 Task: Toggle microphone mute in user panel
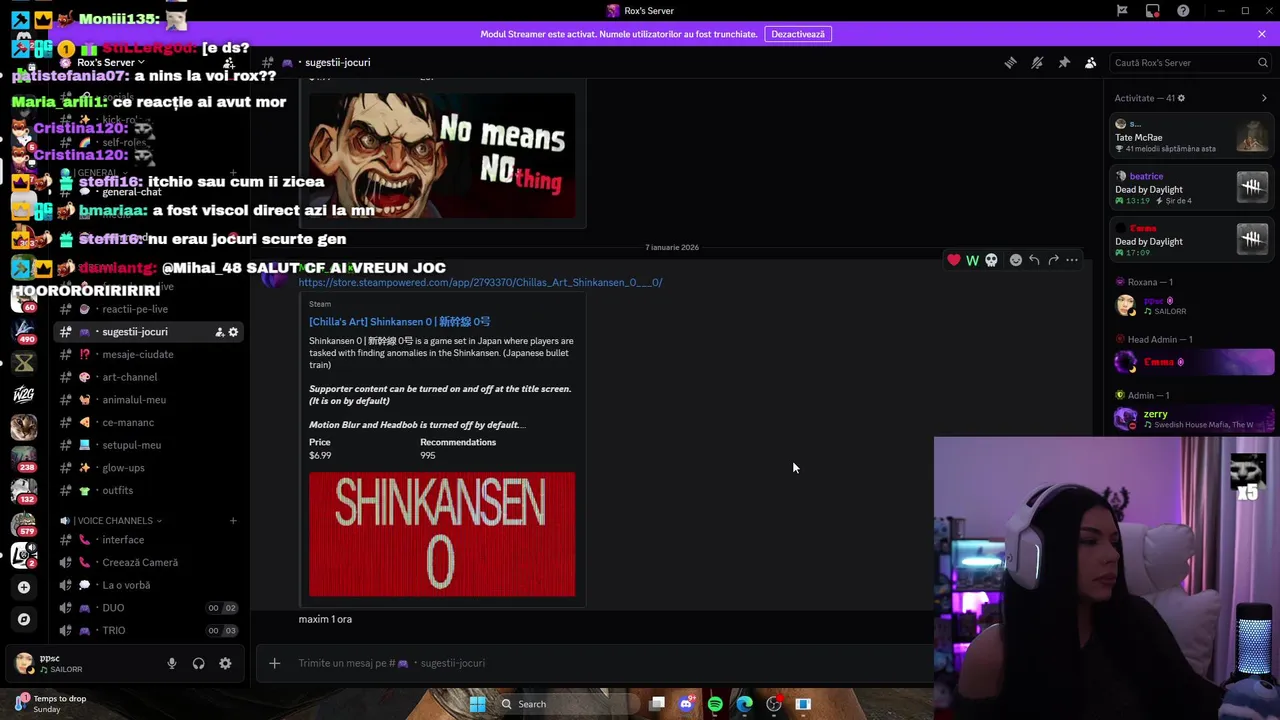(172, 663)
